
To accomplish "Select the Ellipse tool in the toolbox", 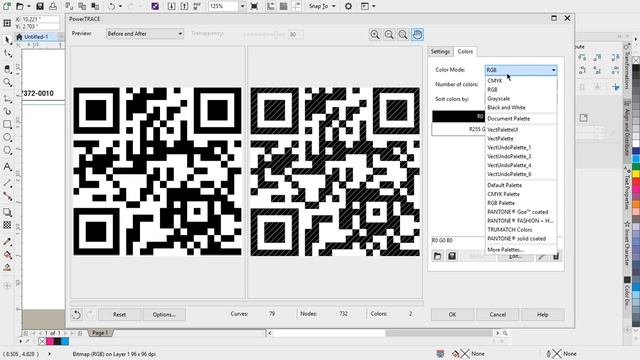I will click(7, 138).
